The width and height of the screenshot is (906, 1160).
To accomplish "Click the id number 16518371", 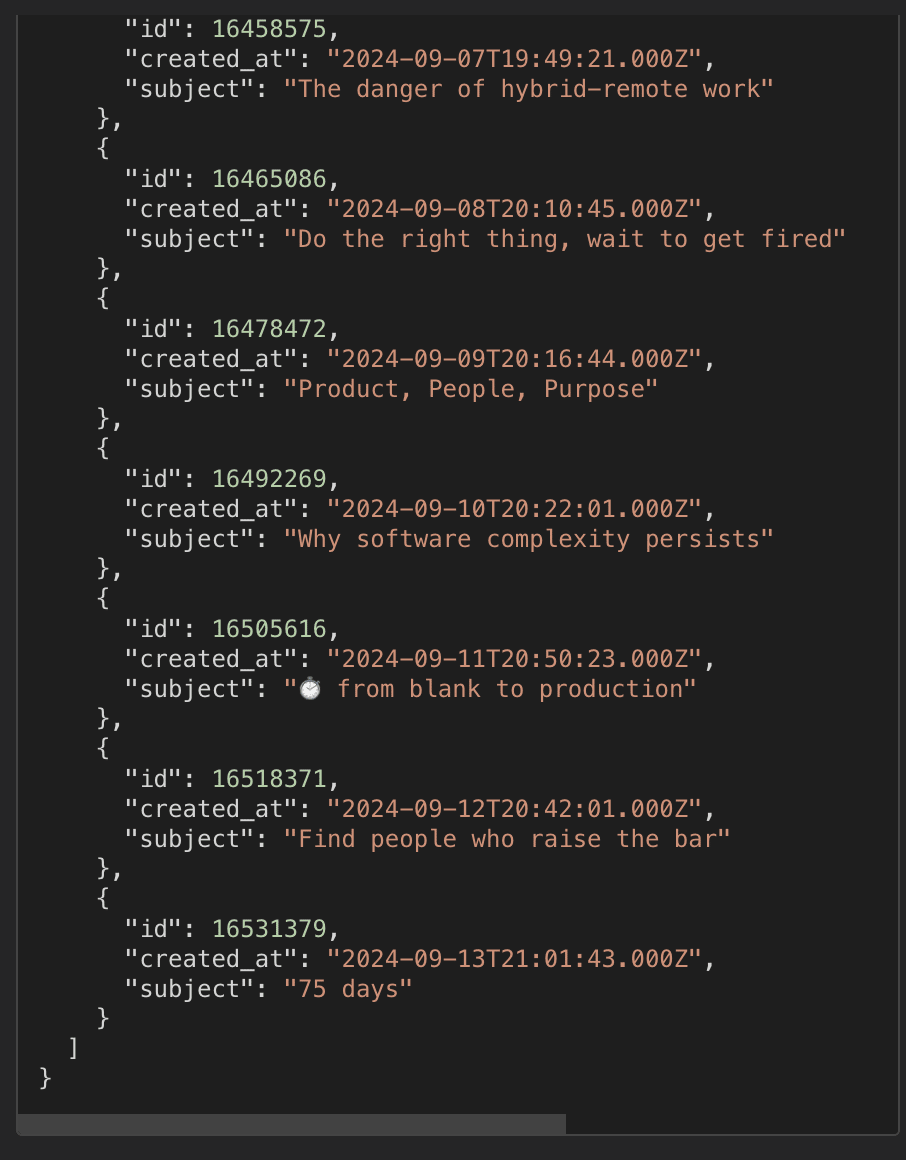I will [x=269, y=779].
